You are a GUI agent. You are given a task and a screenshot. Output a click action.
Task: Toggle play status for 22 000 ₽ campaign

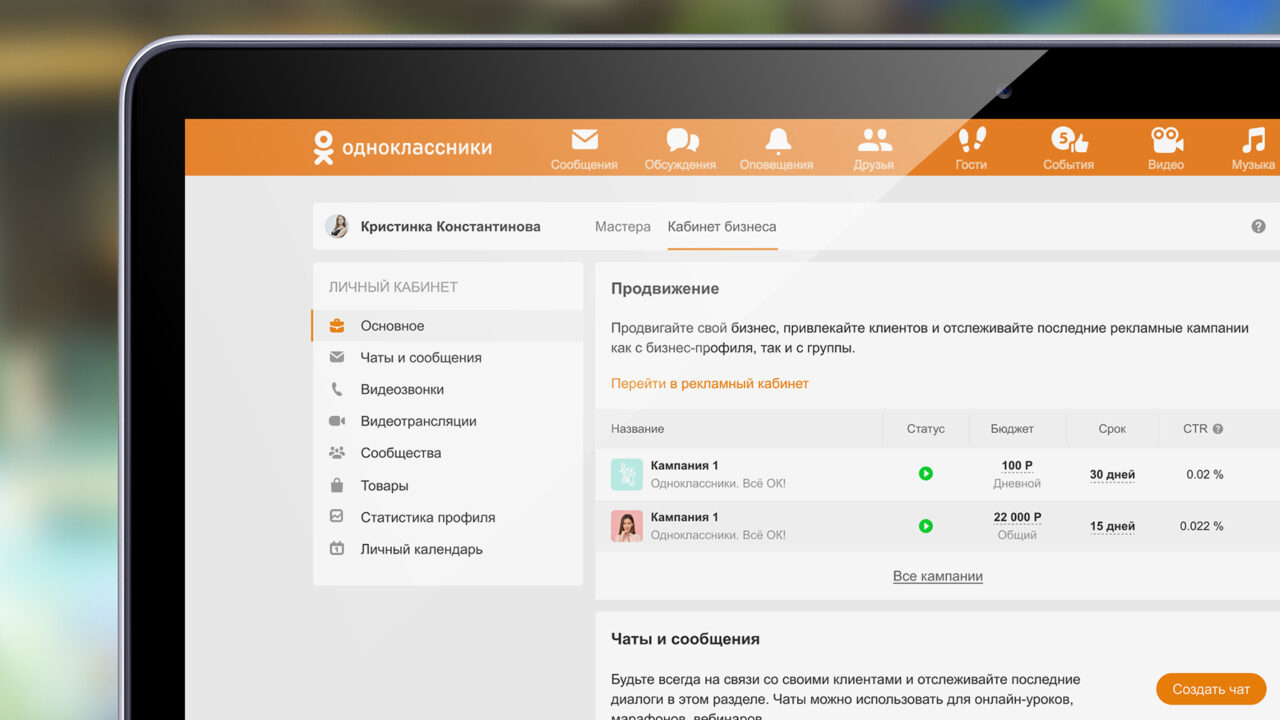coord(926,526)
